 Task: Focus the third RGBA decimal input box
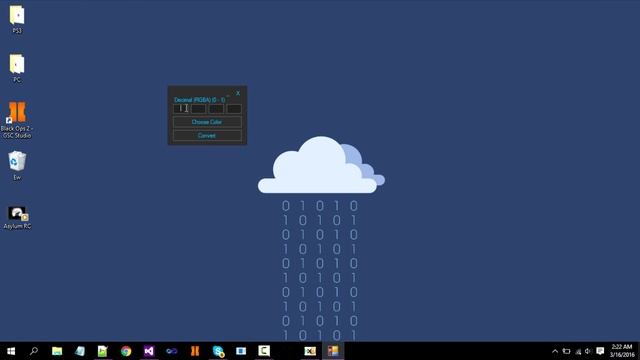pos(216,109)
